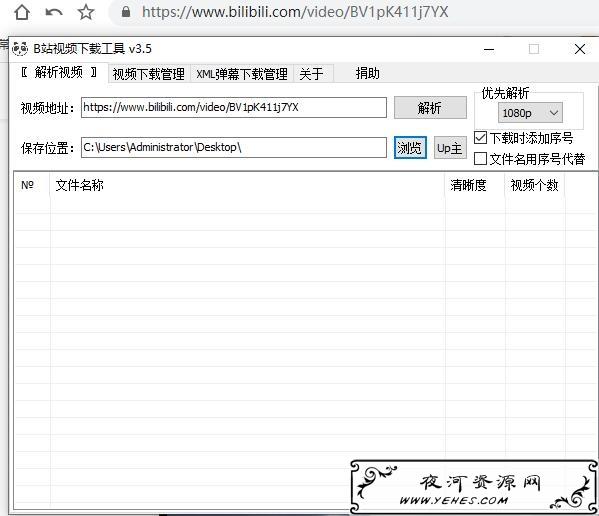Image resolution: width=599 pixels, height=516 pixels.
Task: Click the browser home icon
Action: coord(22,12)
